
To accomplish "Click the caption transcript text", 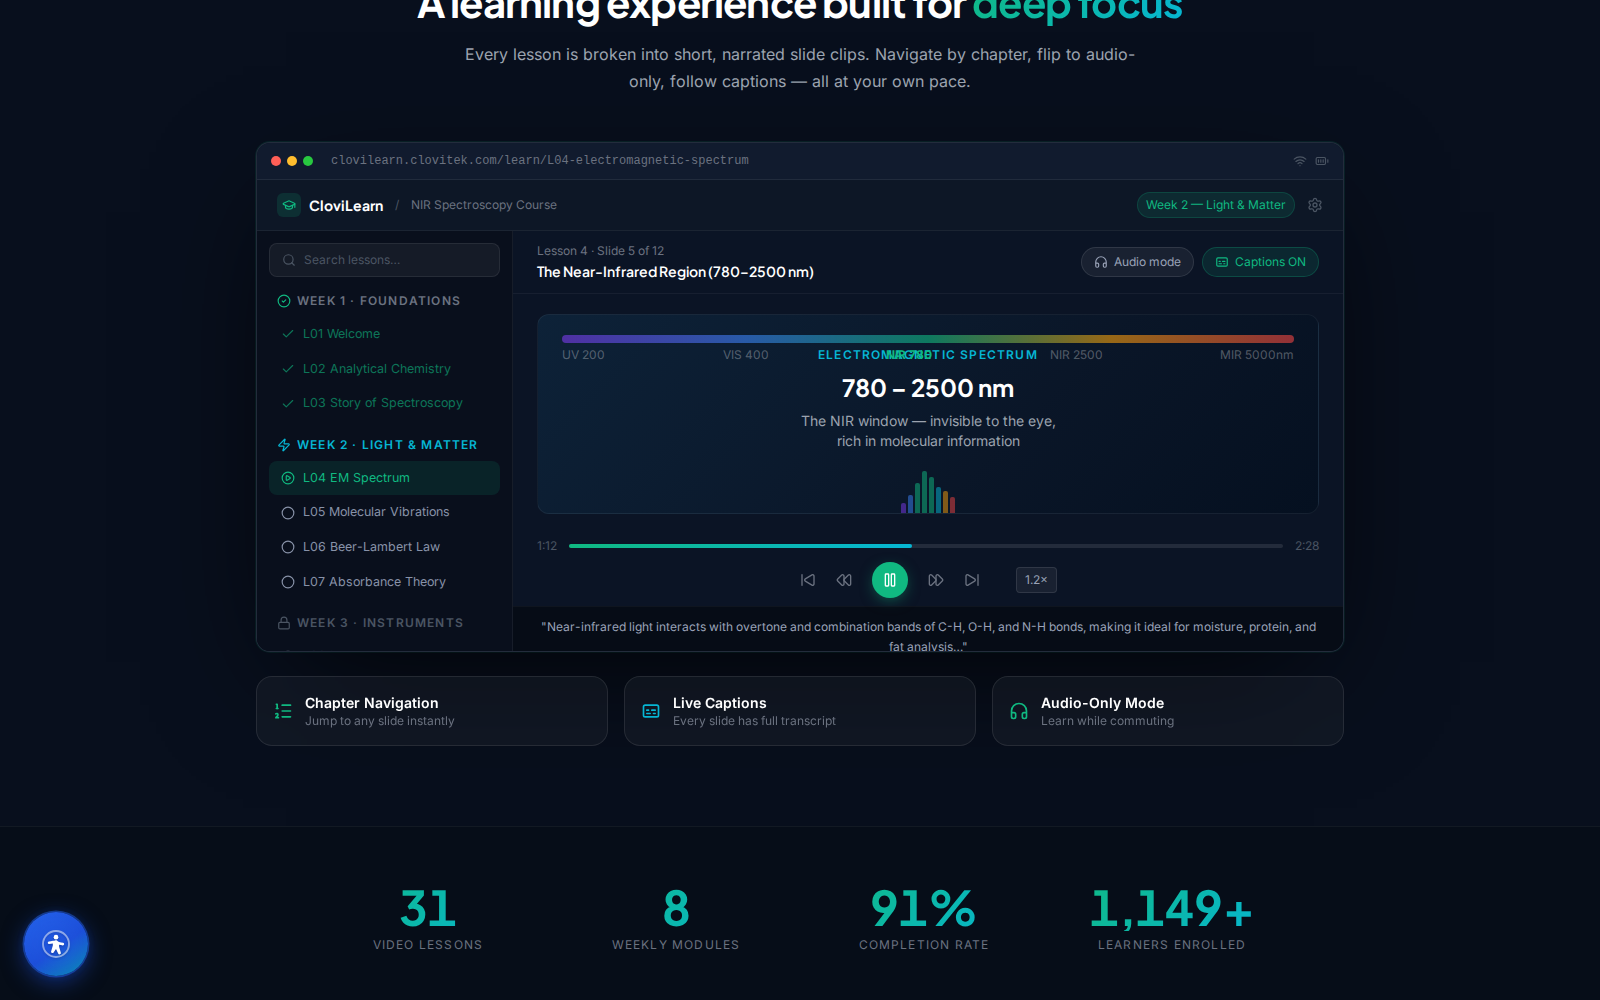I will (x=928, y=636).
